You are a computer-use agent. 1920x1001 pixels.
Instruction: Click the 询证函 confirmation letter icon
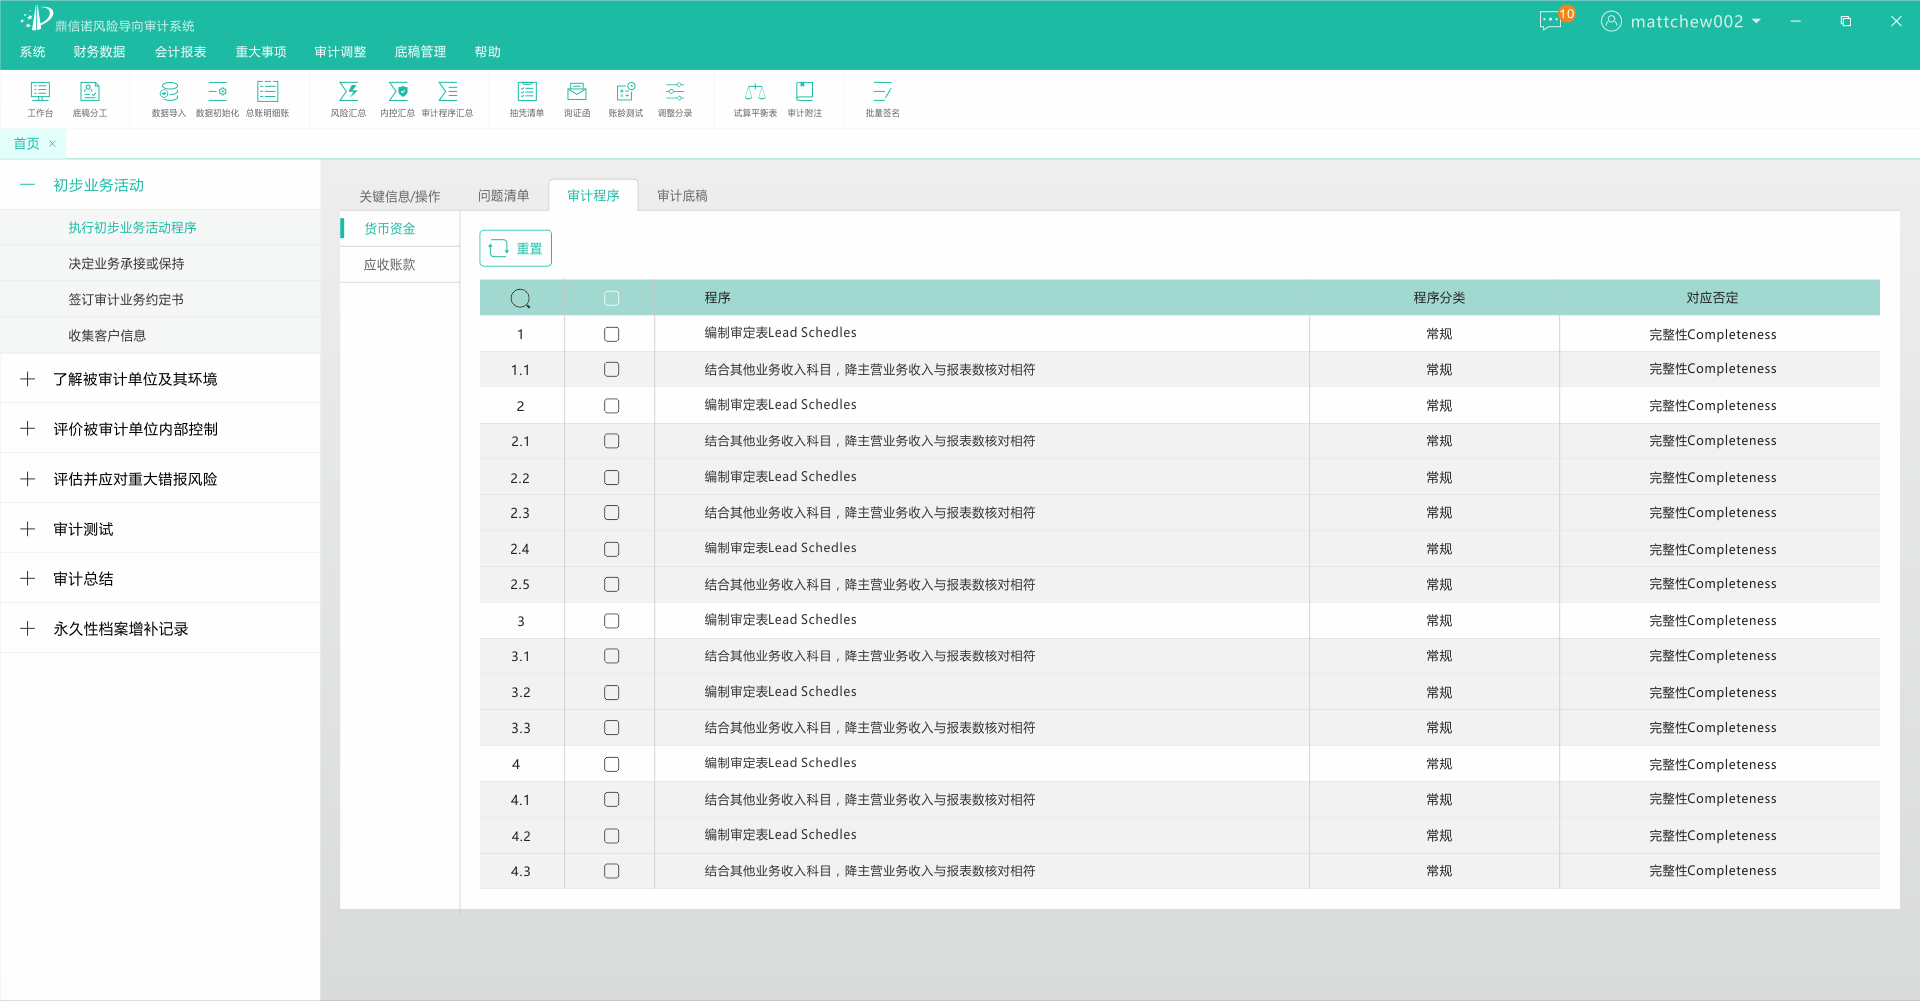pos(576,99)
